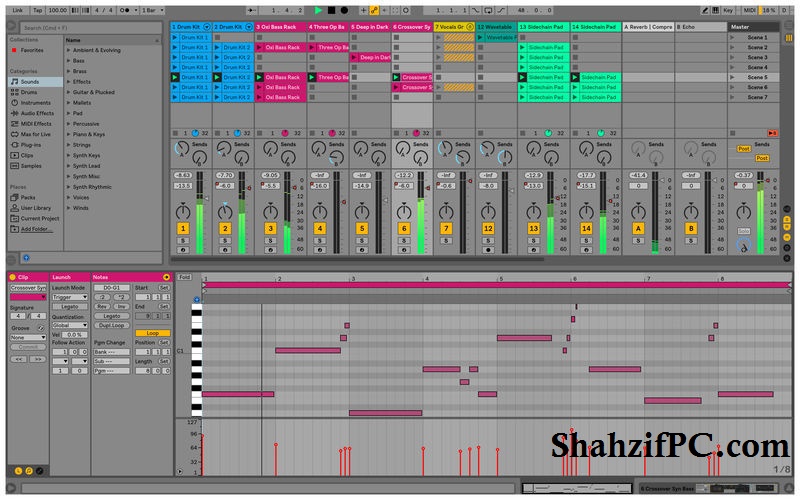Viewport: 800px width, 500px height.
Task: Click track 6 activator button
Action: [404, 228]
